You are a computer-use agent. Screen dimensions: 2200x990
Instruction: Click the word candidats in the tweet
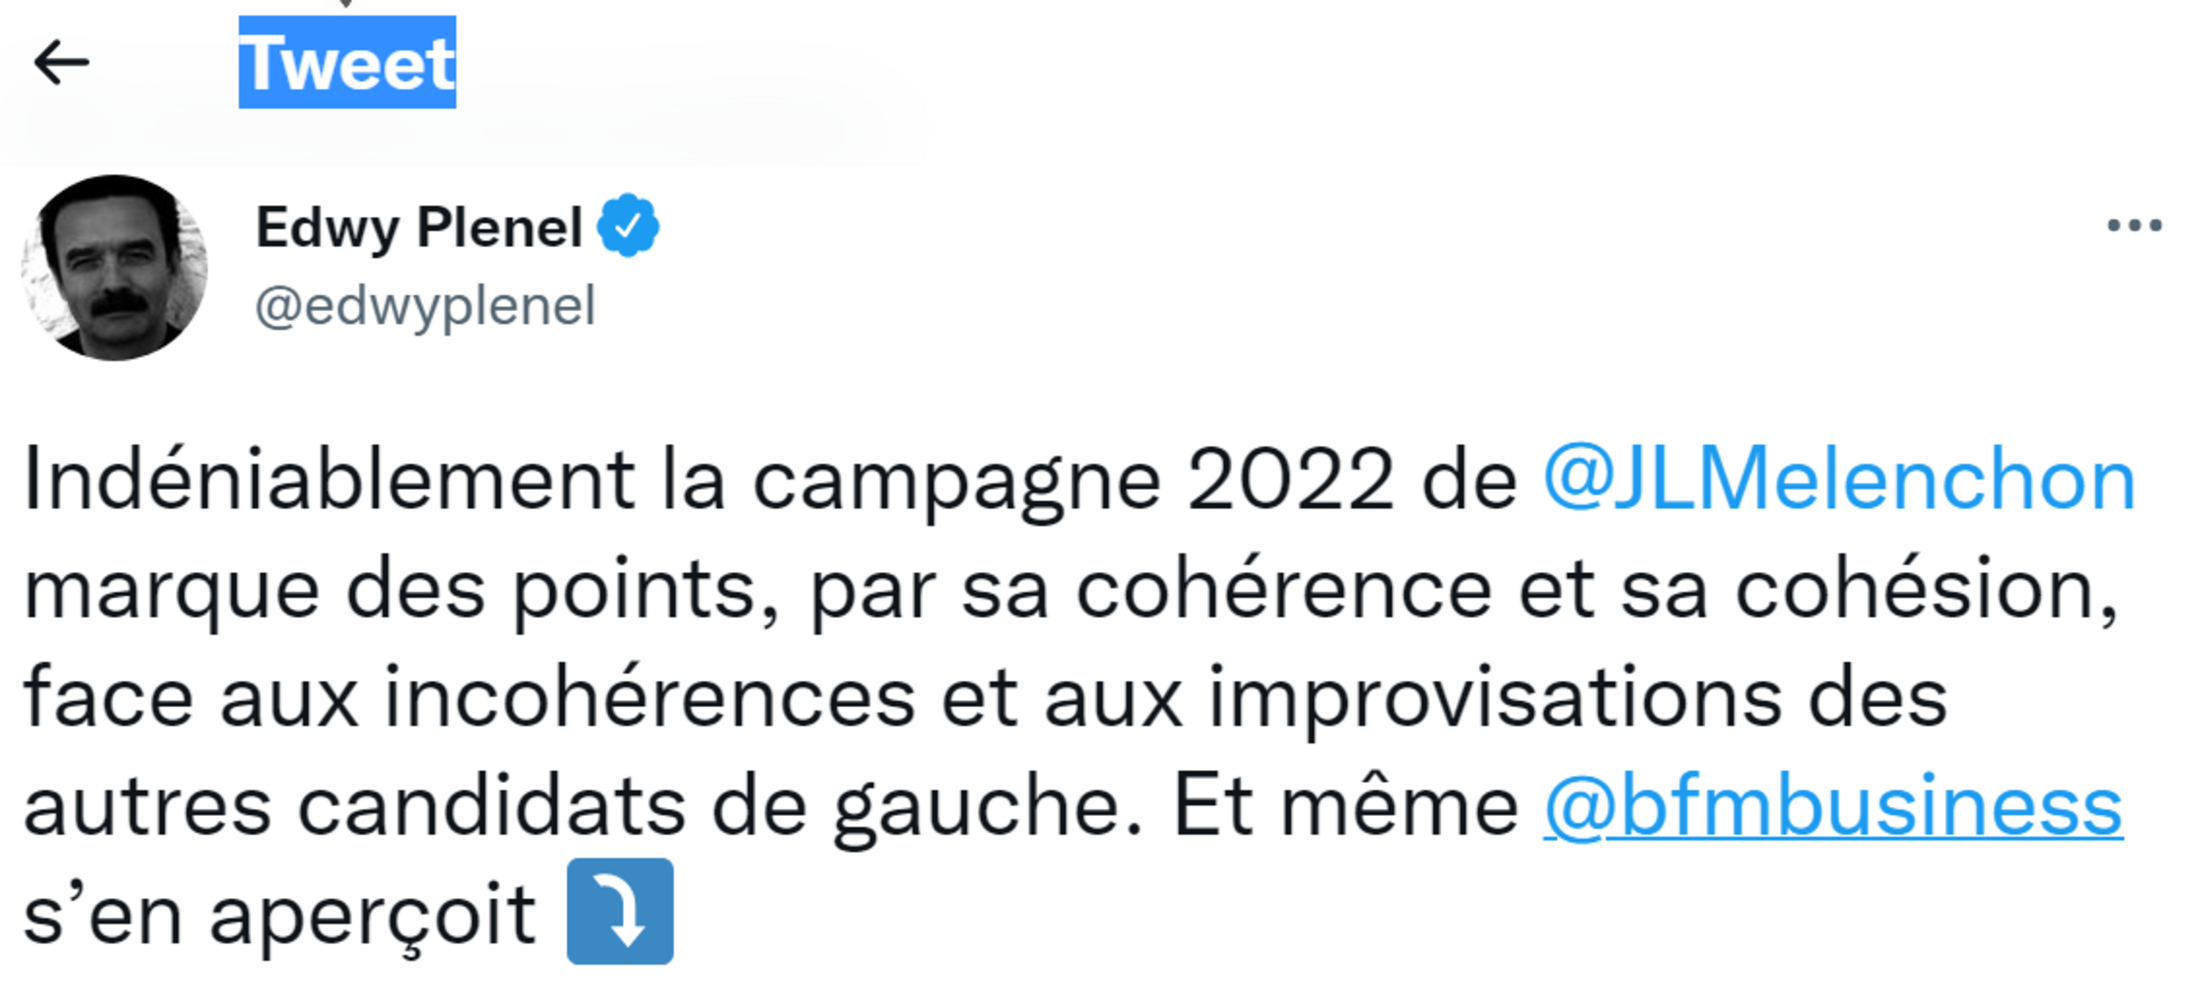point(491,806)
